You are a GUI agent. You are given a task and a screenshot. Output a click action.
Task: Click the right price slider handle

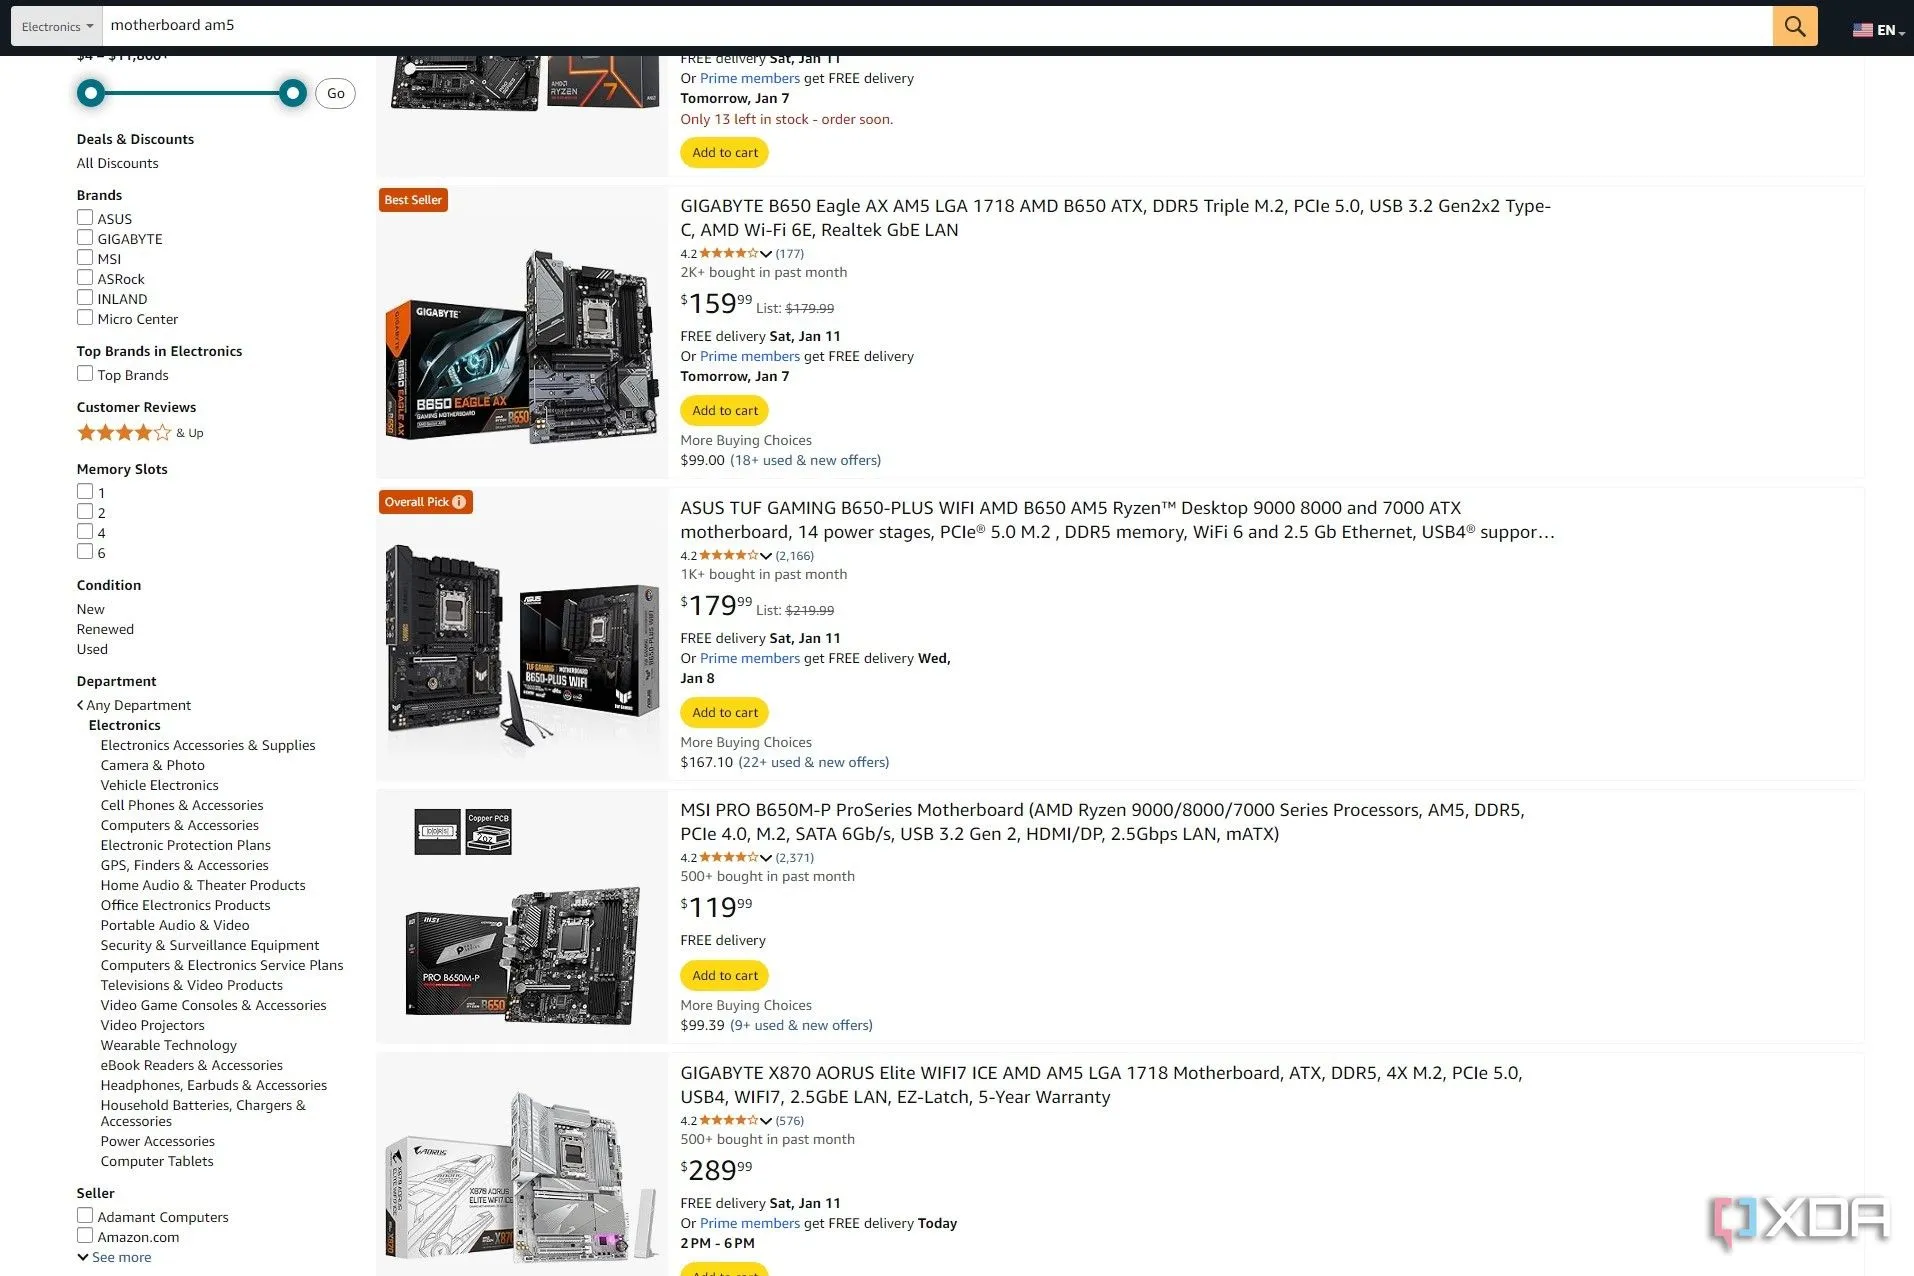[292, 94]
